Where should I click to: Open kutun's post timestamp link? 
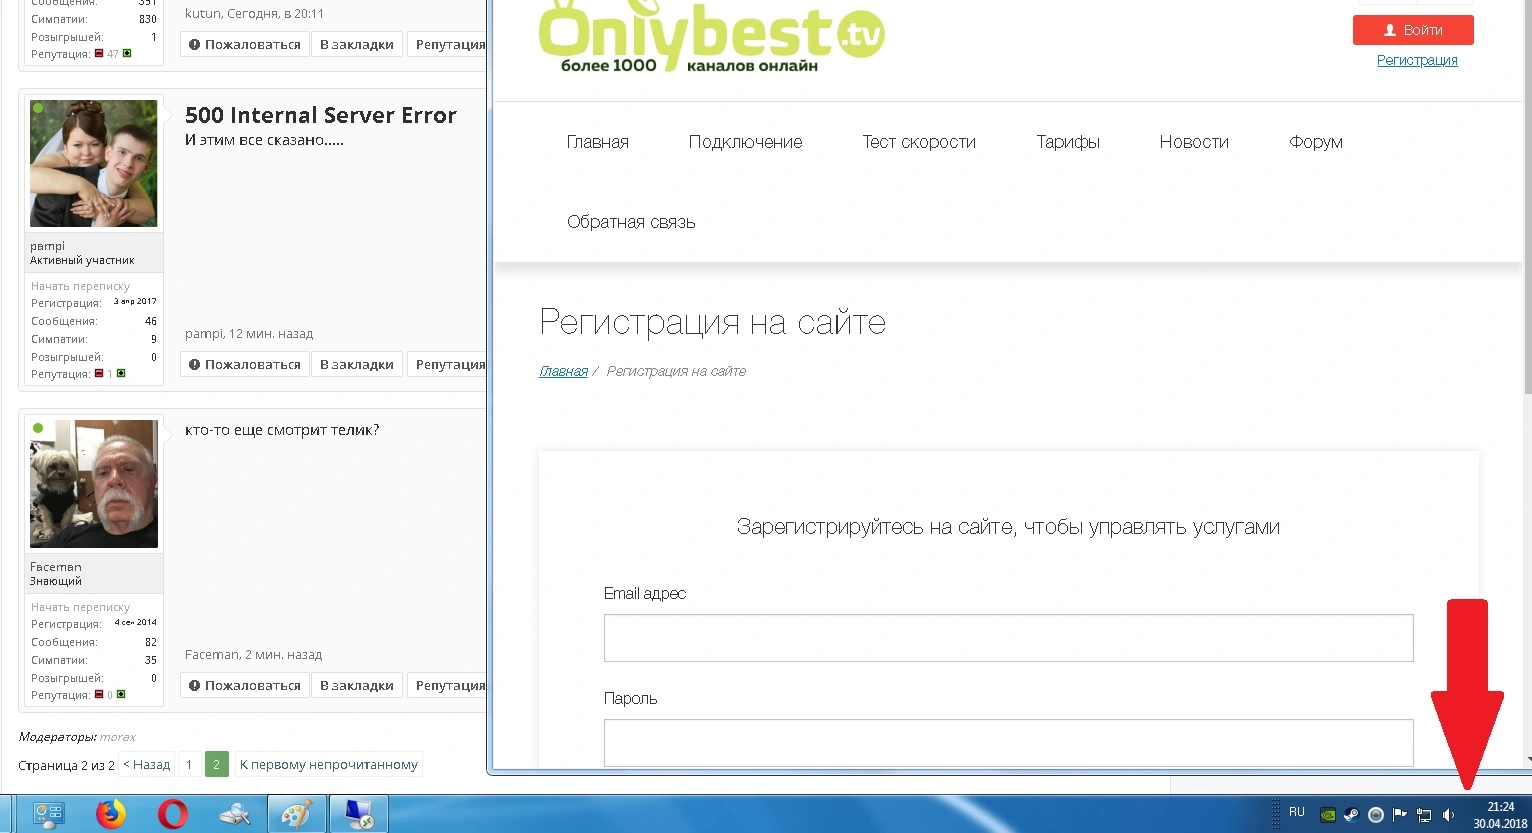coord(275,14)
